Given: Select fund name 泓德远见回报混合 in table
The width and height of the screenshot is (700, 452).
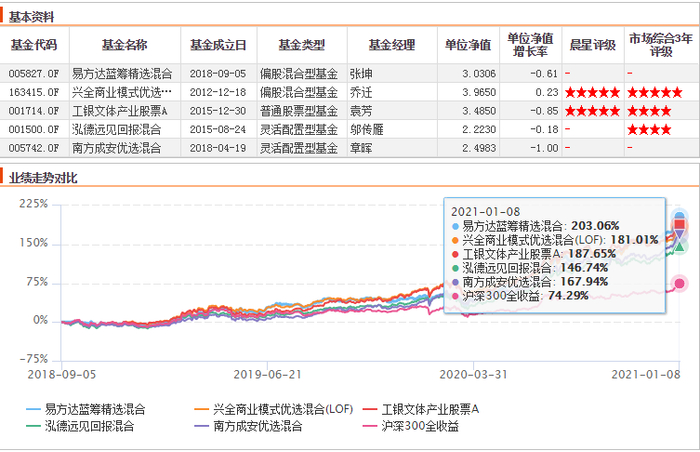Looking at the screenshot, I should [117, 130].
